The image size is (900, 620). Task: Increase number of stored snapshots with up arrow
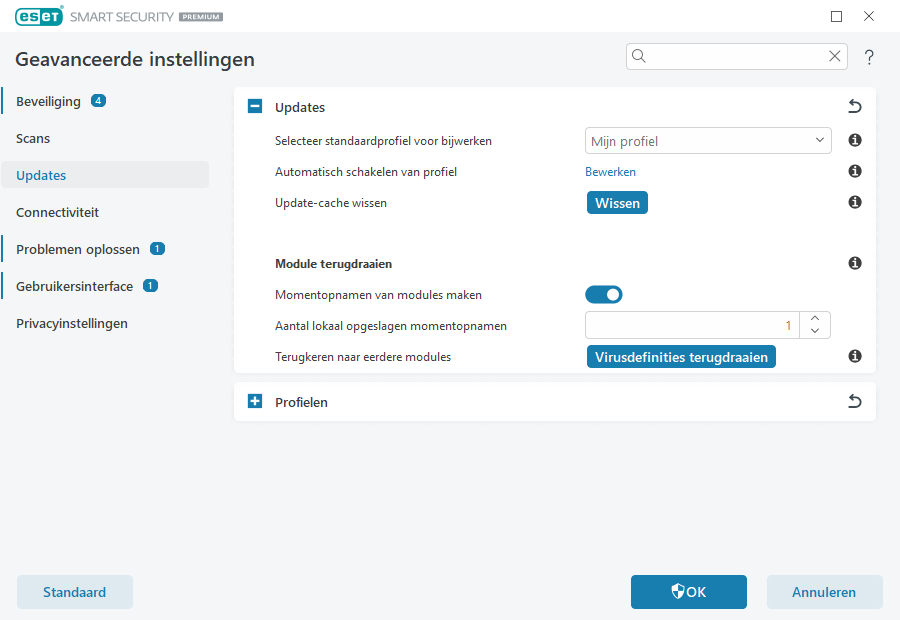(815, 319)
